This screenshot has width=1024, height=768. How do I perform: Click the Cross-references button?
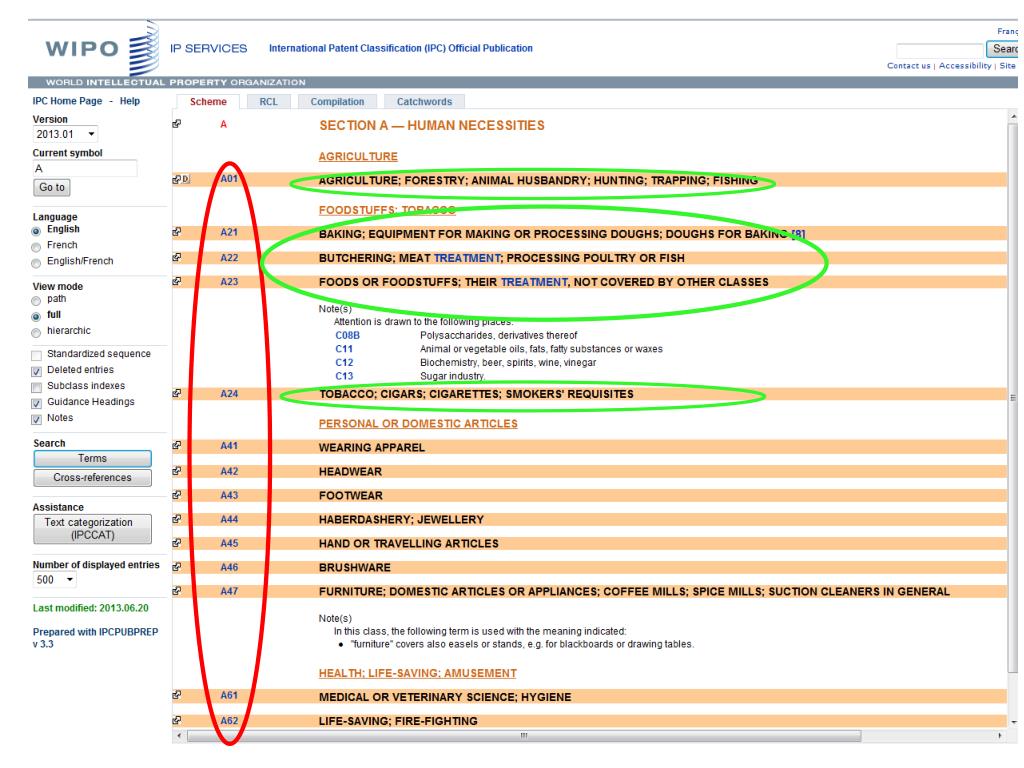[92, 477]
